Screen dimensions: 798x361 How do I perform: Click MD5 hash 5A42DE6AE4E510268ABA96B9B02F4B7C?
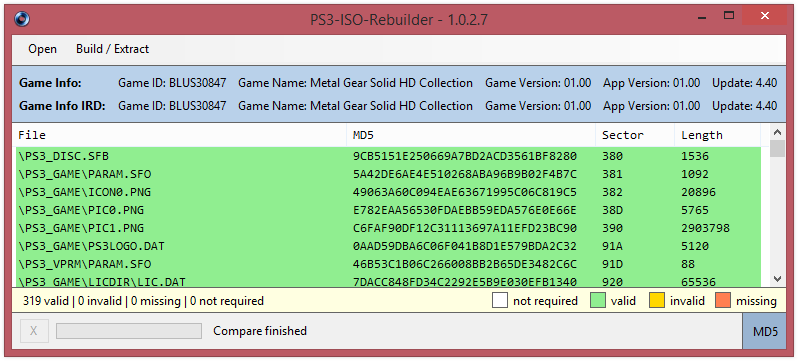tap(465, 174)
